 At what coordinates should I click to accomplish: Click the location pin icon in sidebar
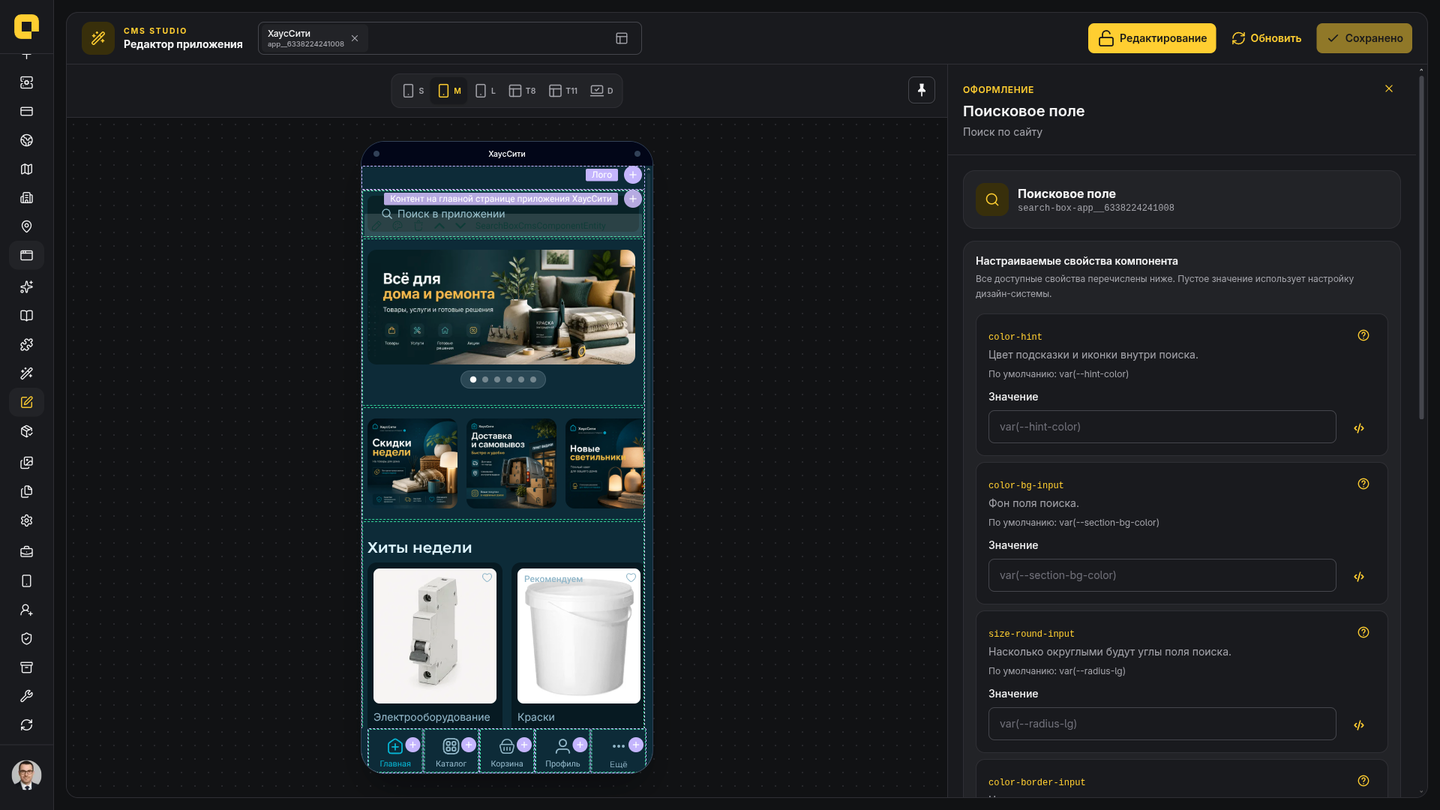click(x=27, y=227)
